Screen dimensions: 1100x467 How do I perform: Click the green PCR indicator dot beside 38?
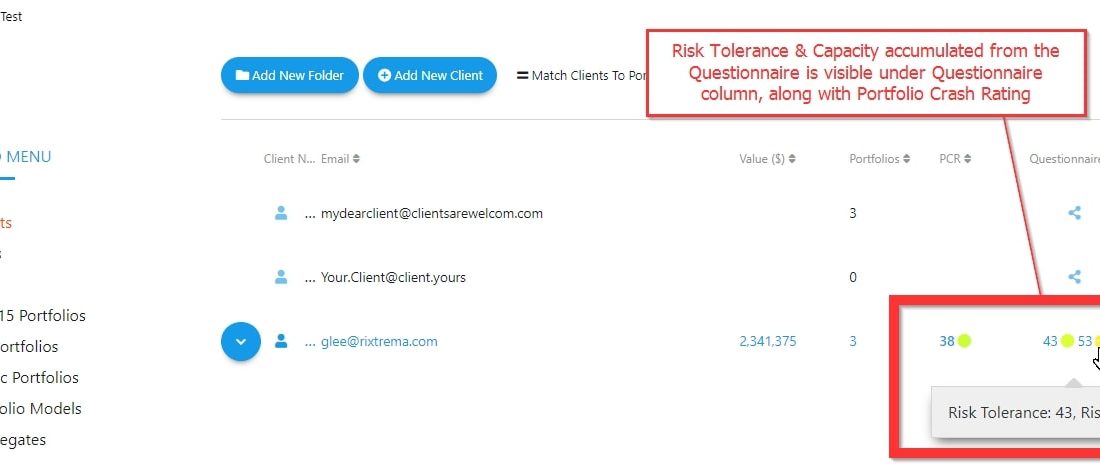click(965, 341)
